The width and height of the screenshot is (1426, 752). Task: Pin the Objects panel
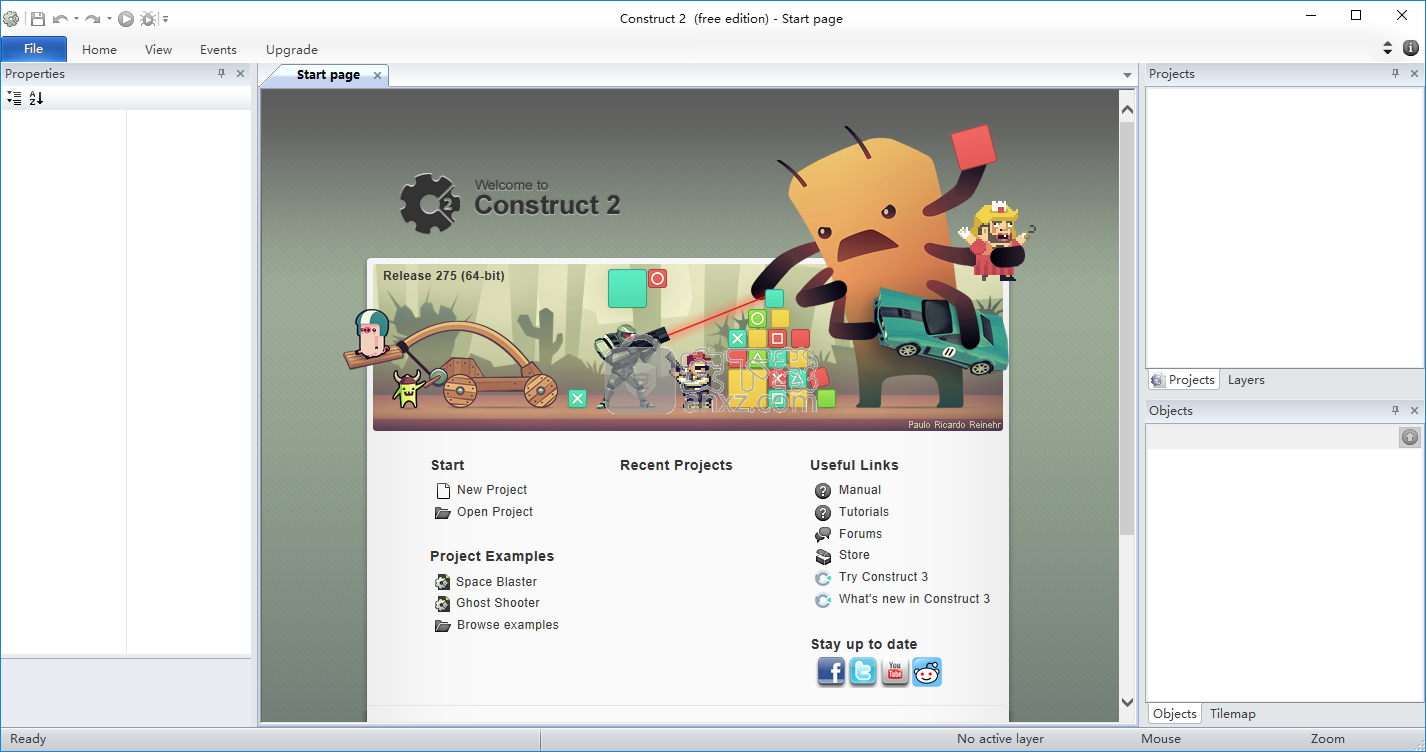(1396, 411)
